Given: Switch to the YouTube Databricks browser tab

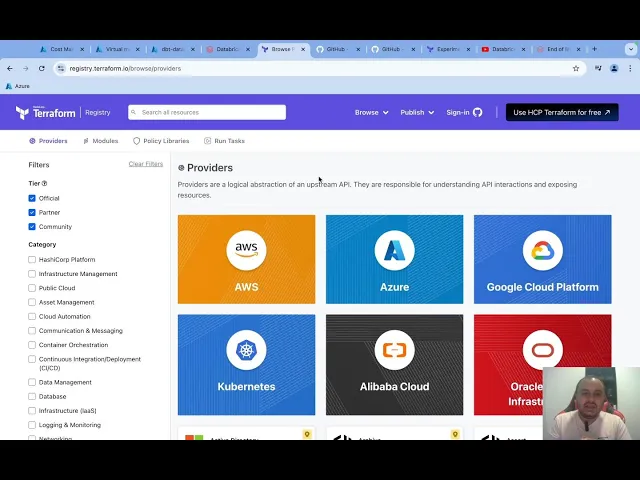Looking at the screenshot, I should pos(502,49).
